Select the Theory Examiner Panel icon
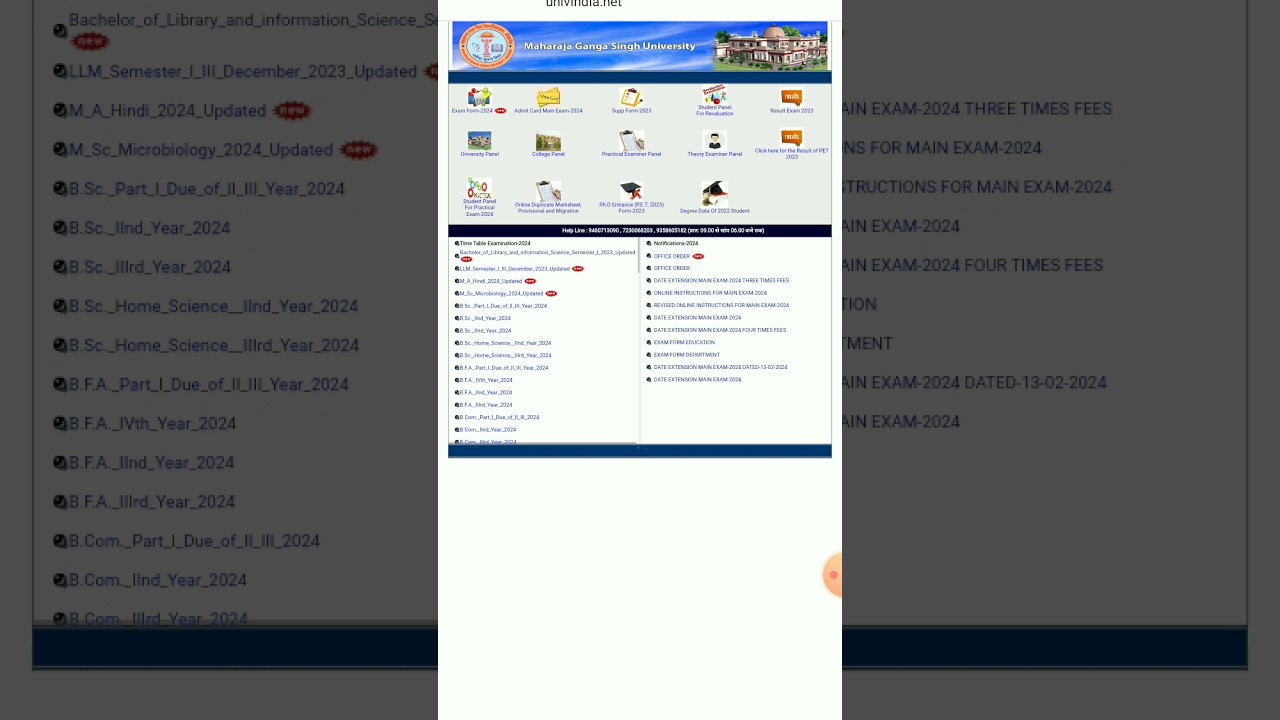The height and width of the screenshot is (720, 1280). coord(714,141)
